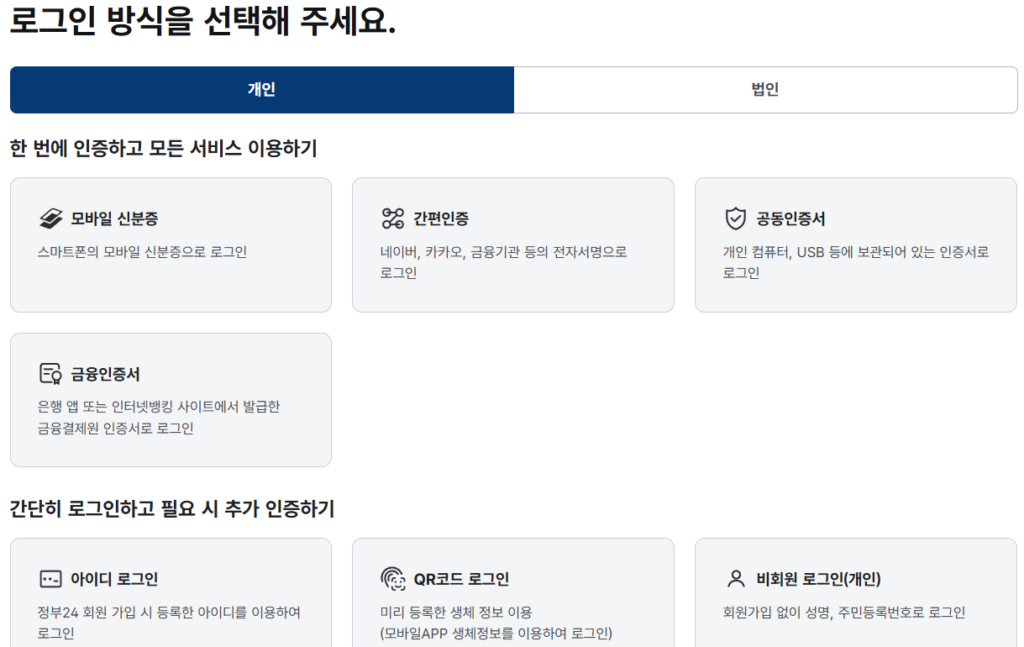Click the 공동인증서 shield icon
The height and width of the screenshot is (647, 1024).
pos(735,219)
